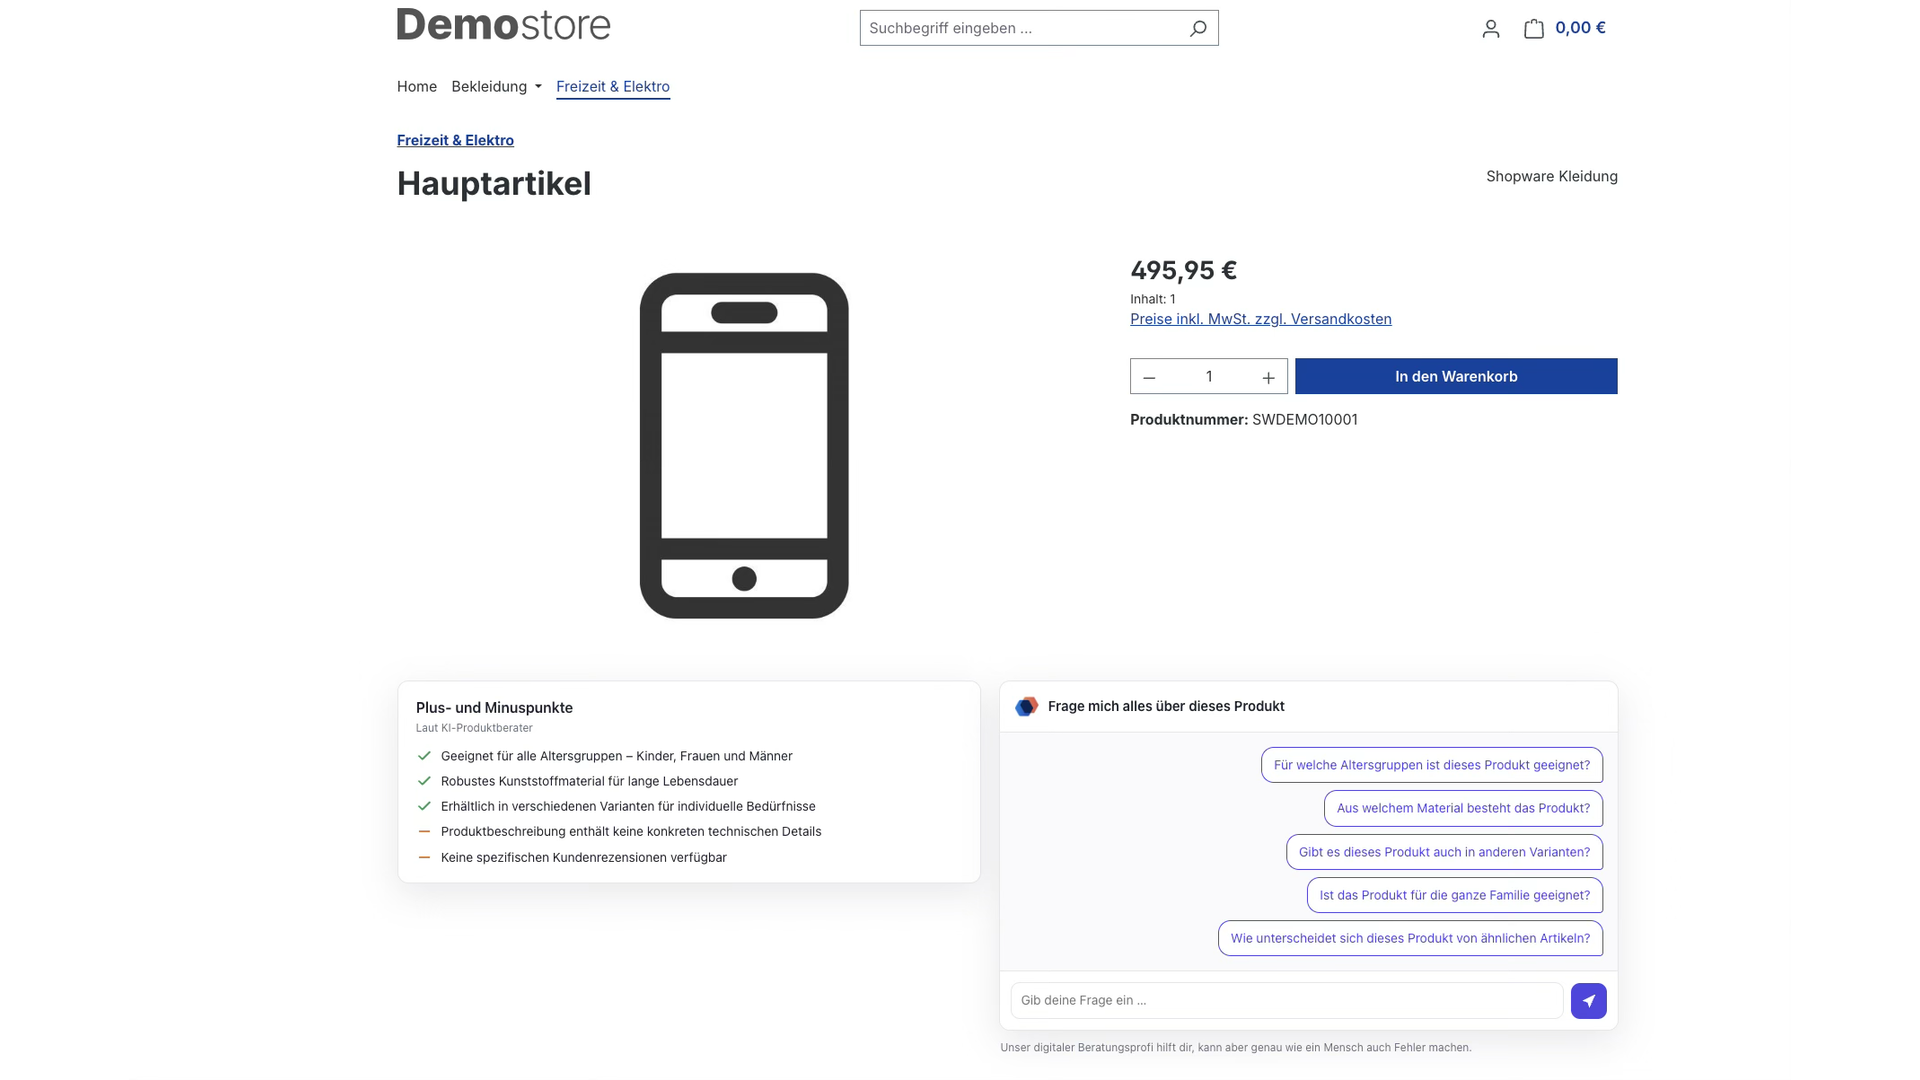Focus the Gib deine Frage ein field

point(1287,1000)
